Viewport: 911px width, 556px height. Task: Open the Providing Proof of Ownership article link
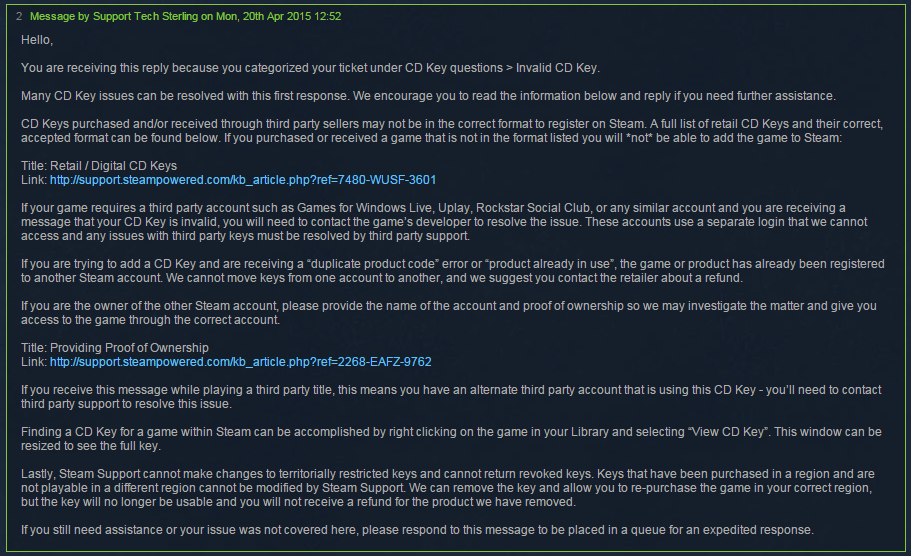click(x=241, y=362)
